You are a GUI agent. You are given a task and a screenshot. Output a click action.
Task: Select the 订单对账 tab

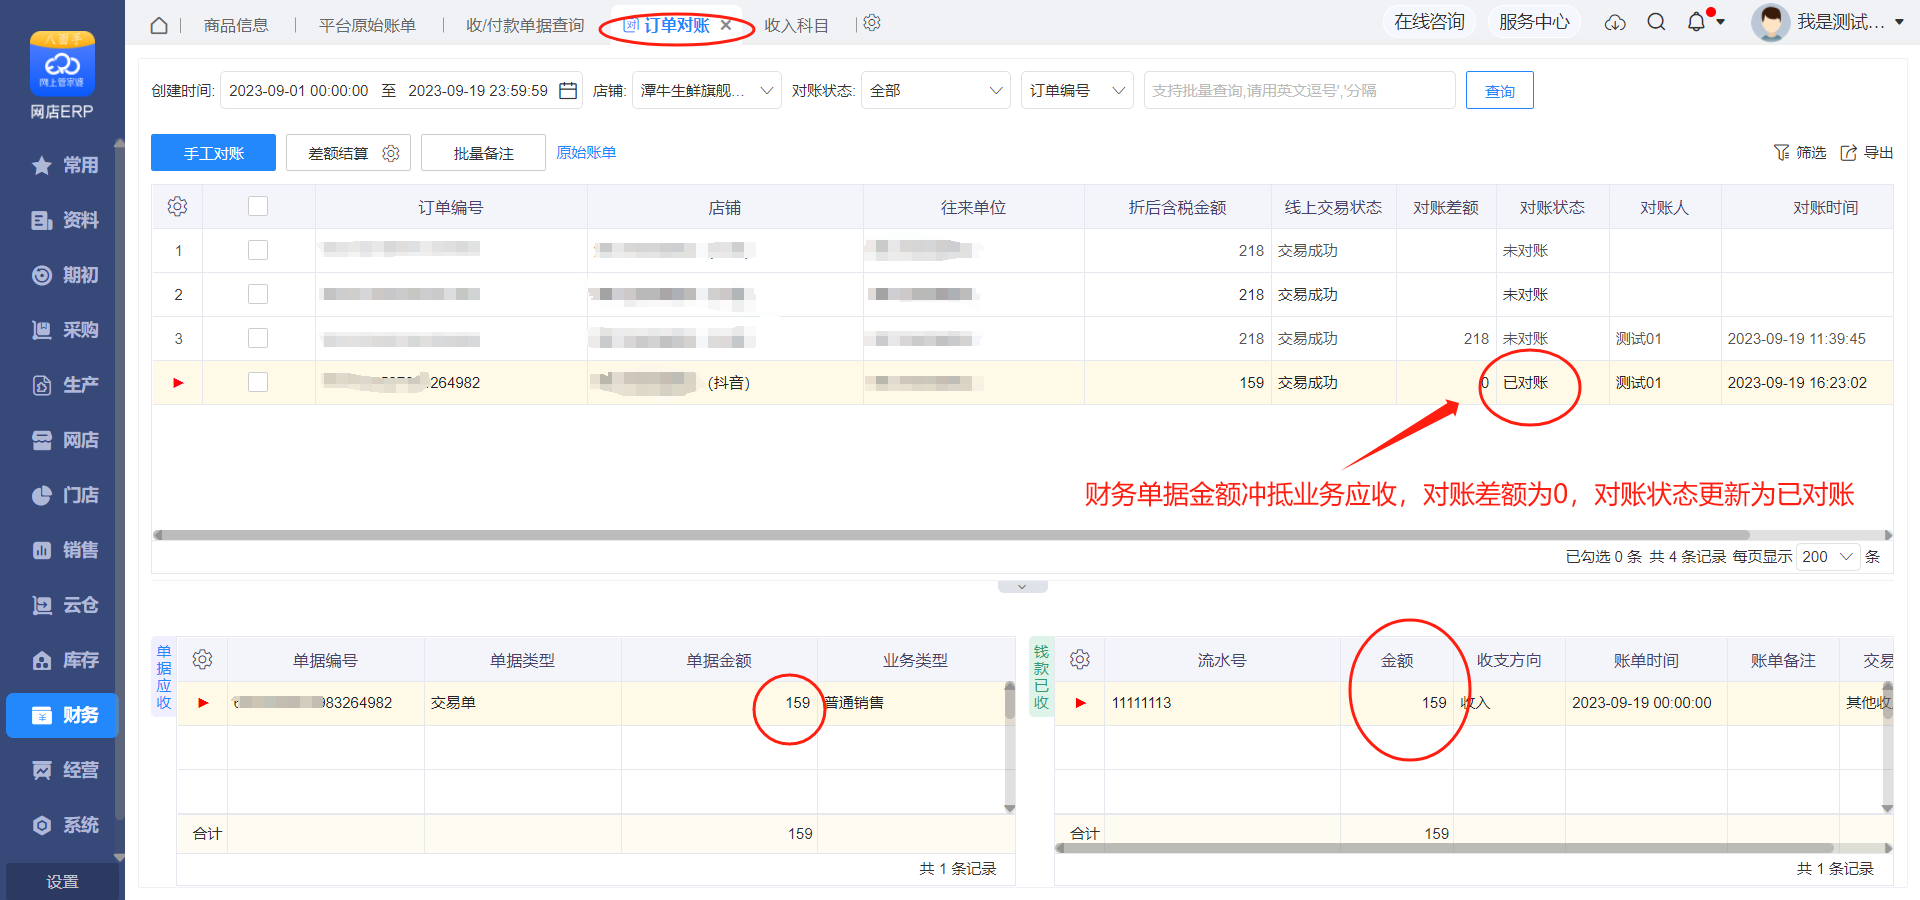coord(676,25)
